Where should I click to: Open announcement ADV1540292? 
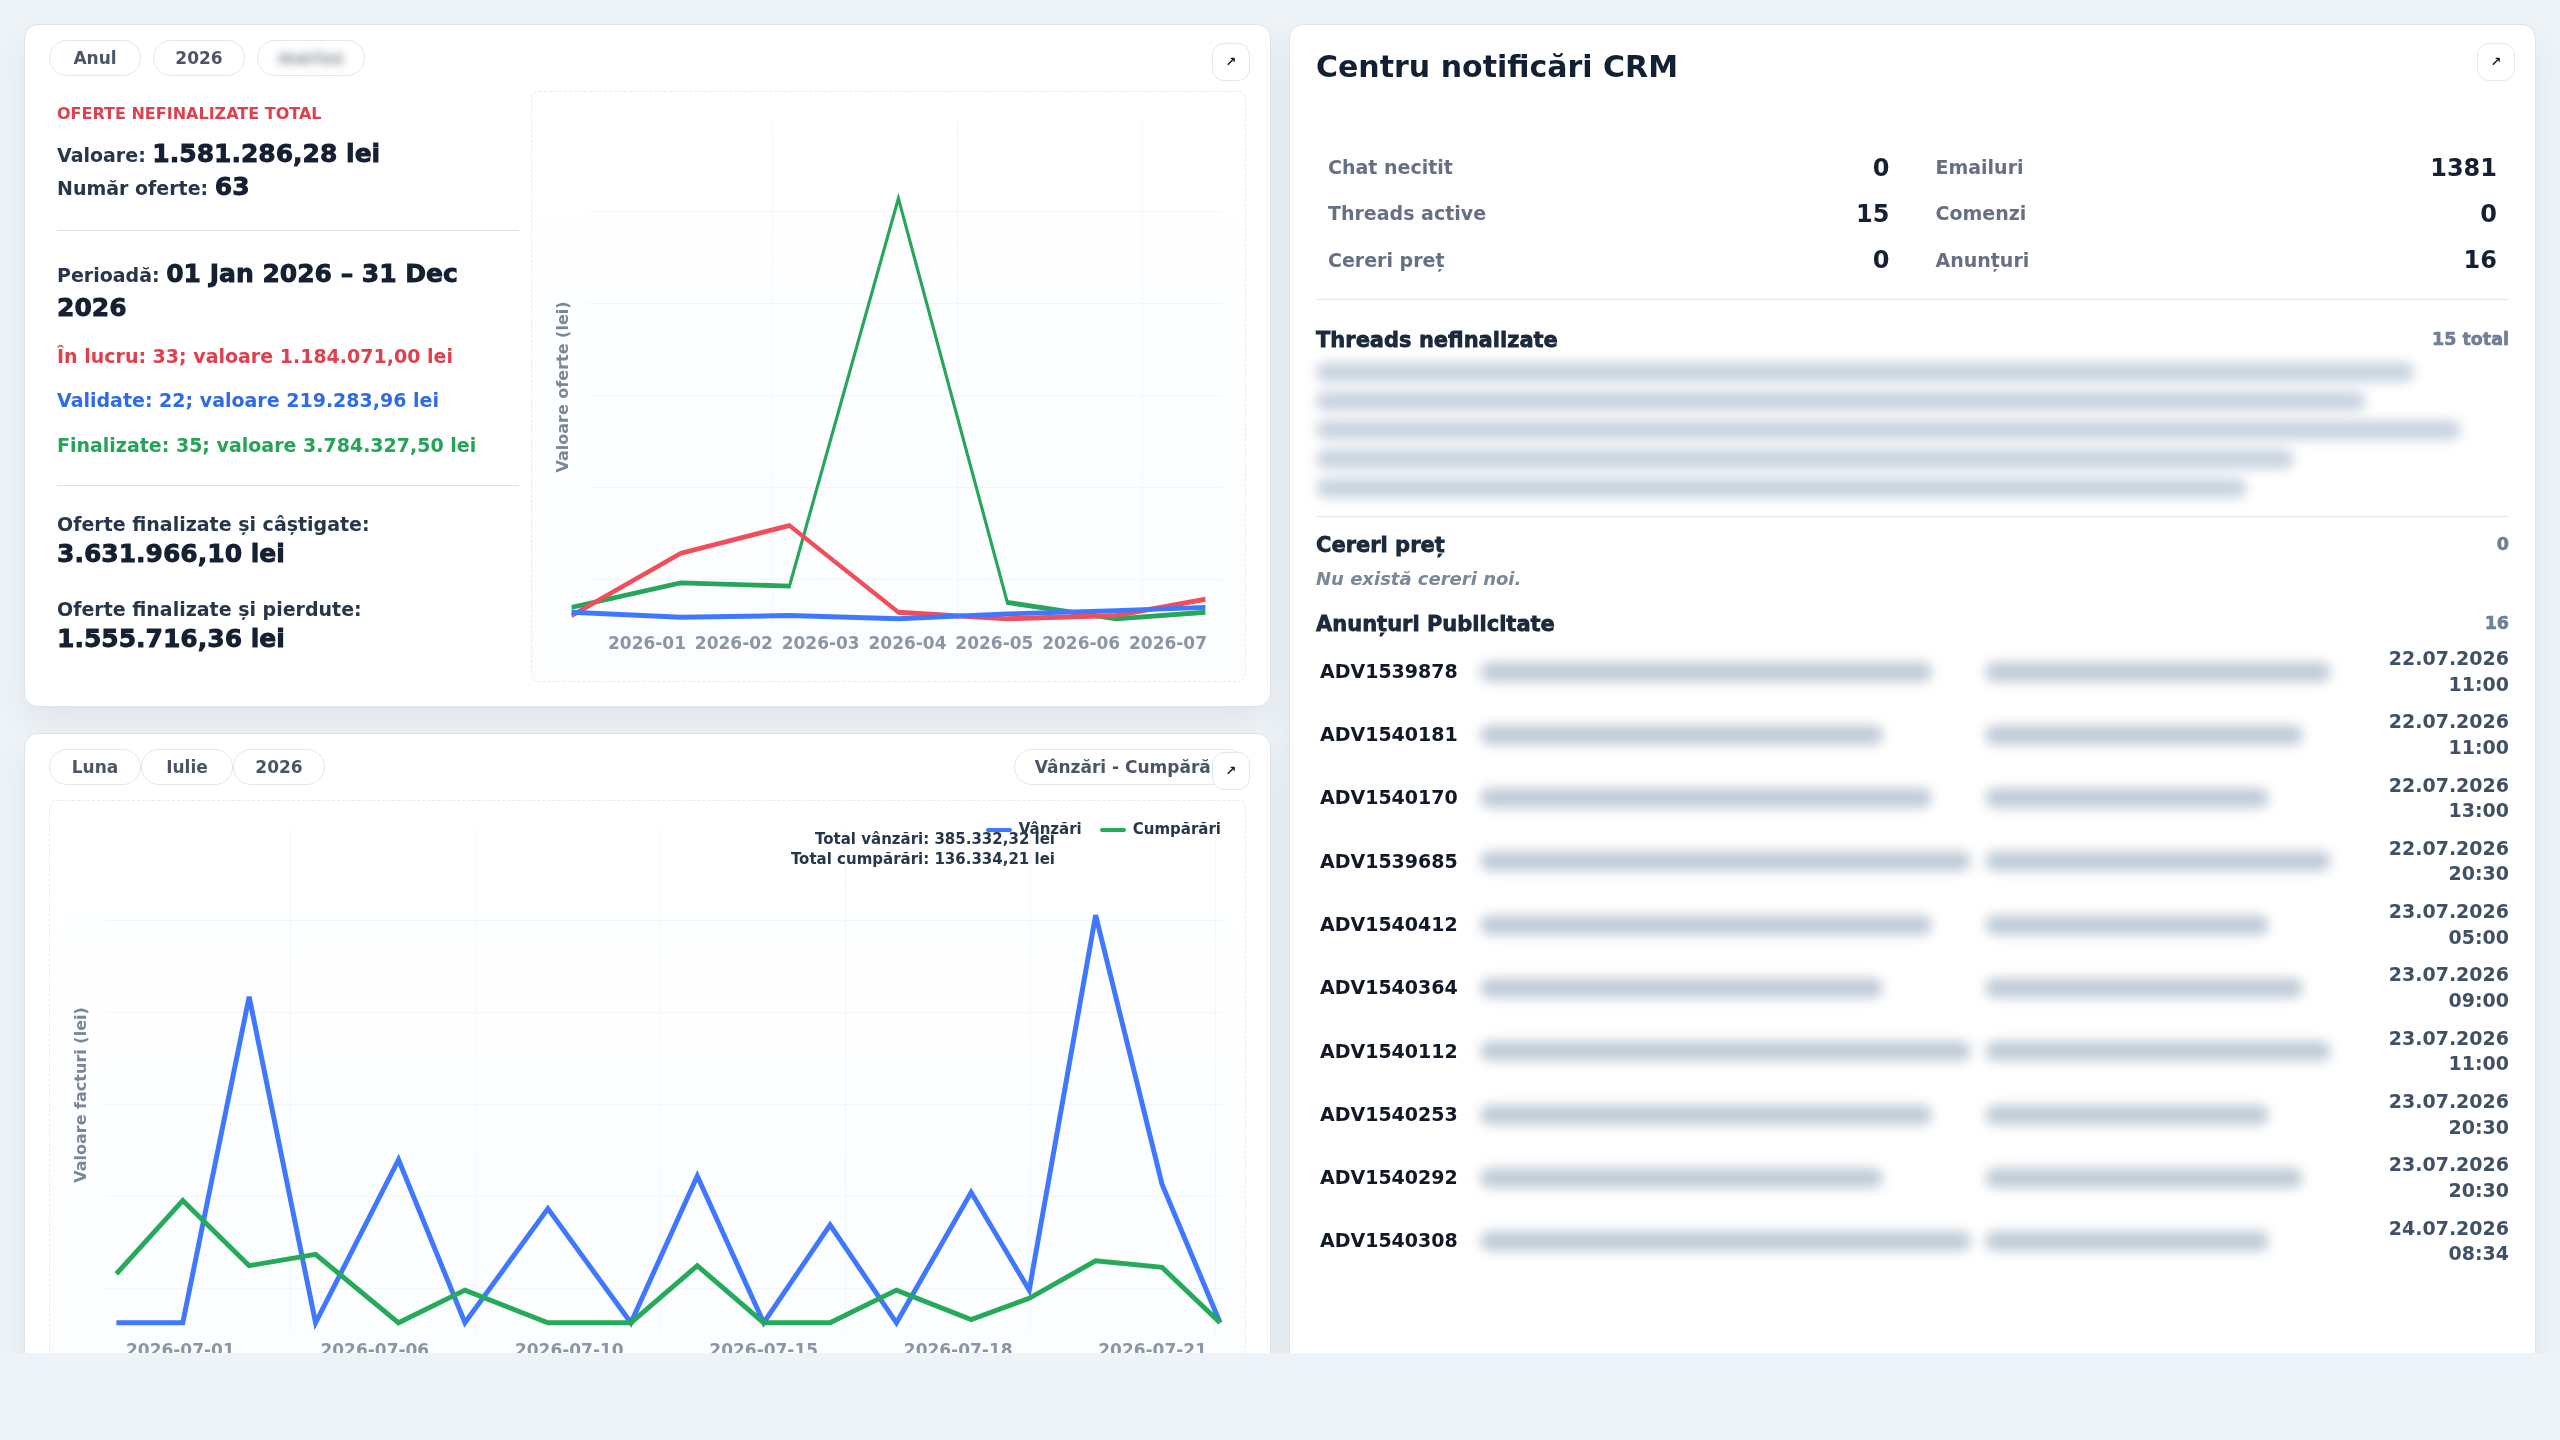(x=1912, y=1178)
